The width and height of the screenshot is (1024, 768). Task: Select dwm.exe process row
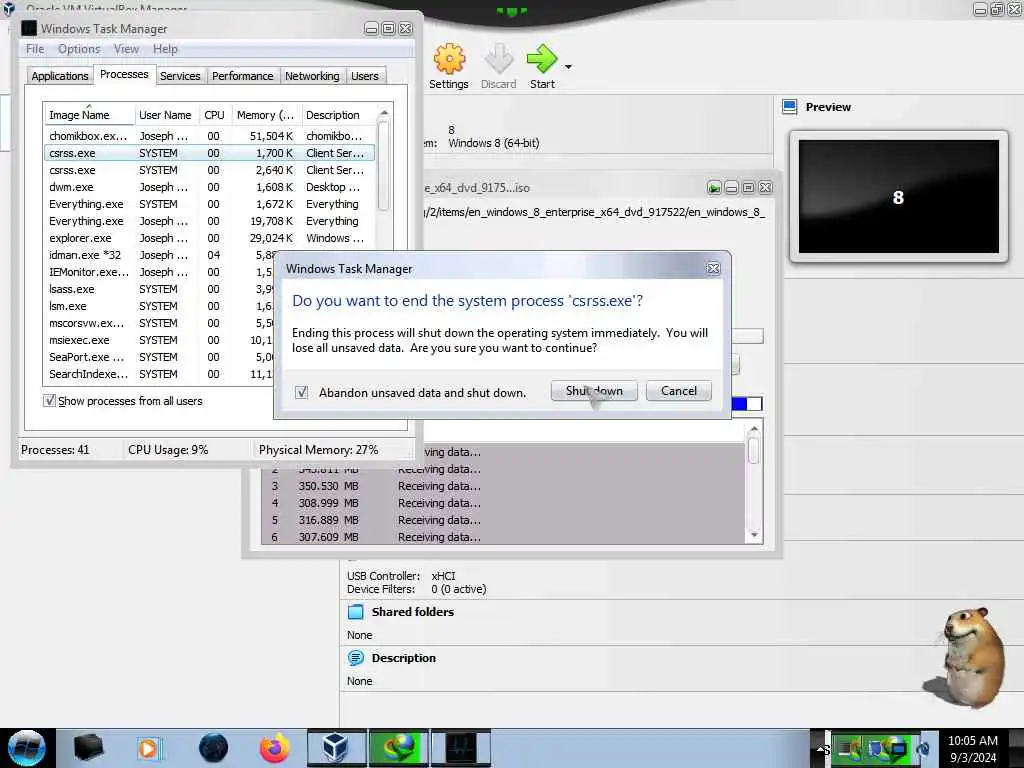[209, 187]
